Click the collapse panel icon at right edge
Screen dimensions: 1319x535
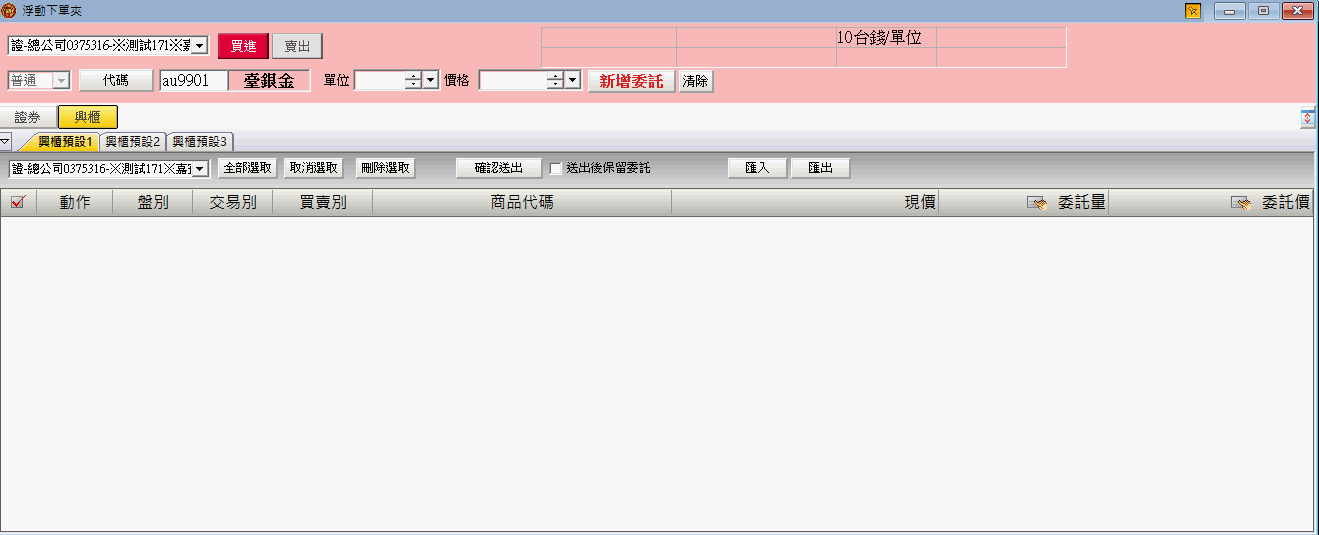[x=1307, y=118]
